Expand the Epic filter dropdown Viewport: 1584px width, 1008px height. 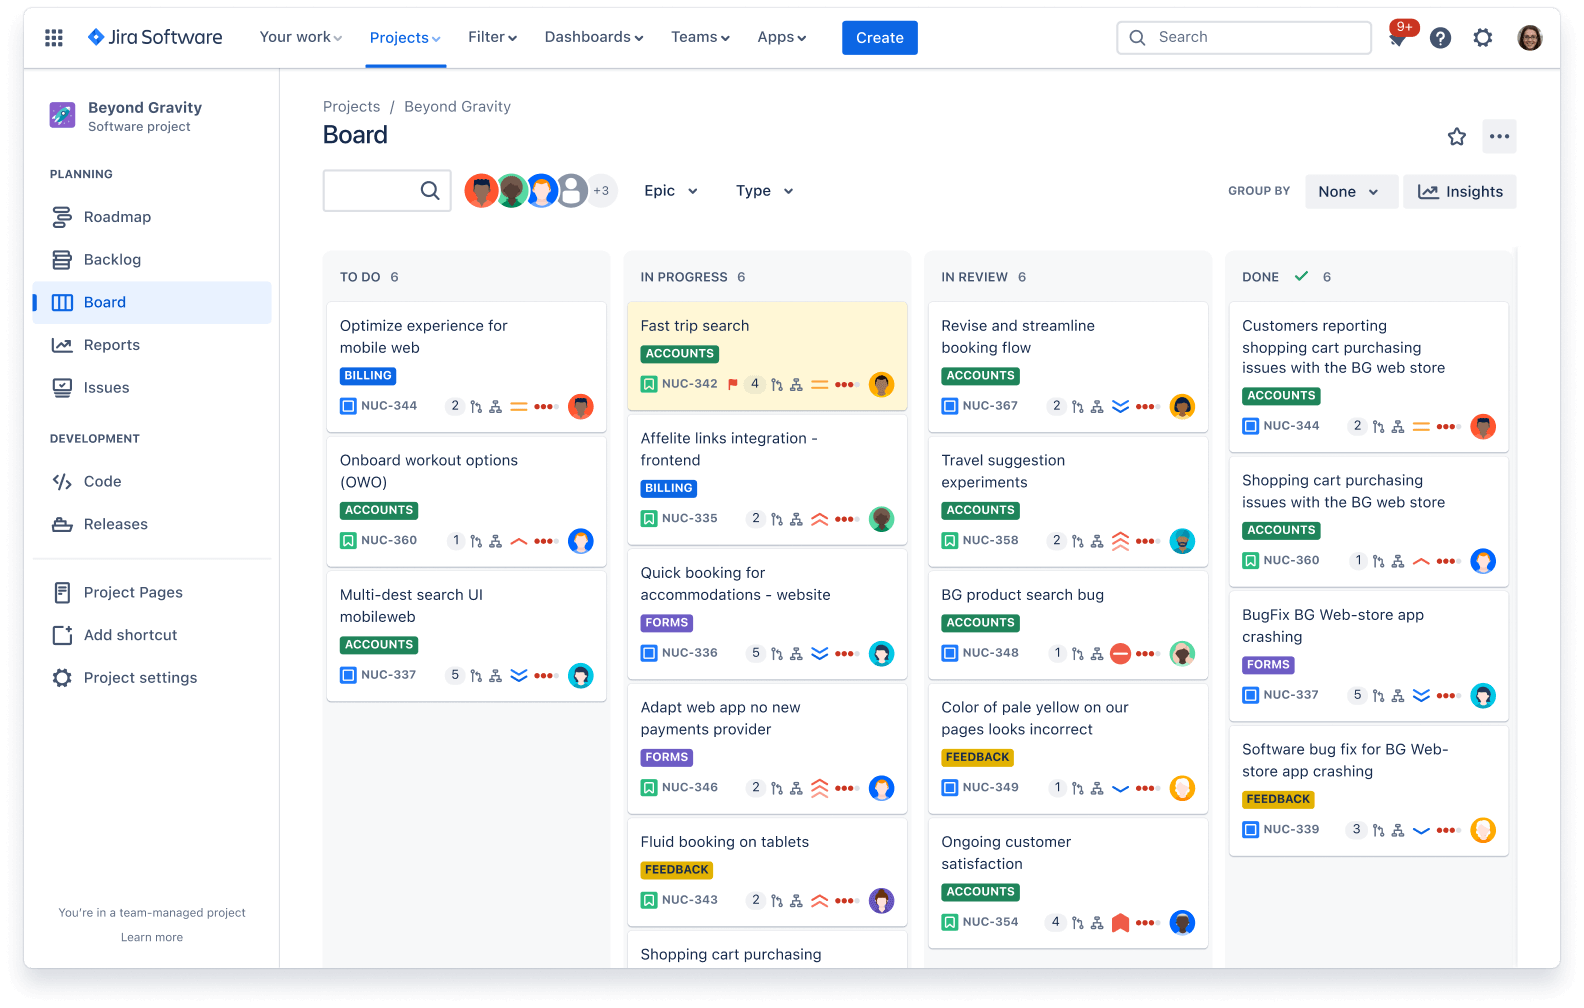(x=670, y=191)
